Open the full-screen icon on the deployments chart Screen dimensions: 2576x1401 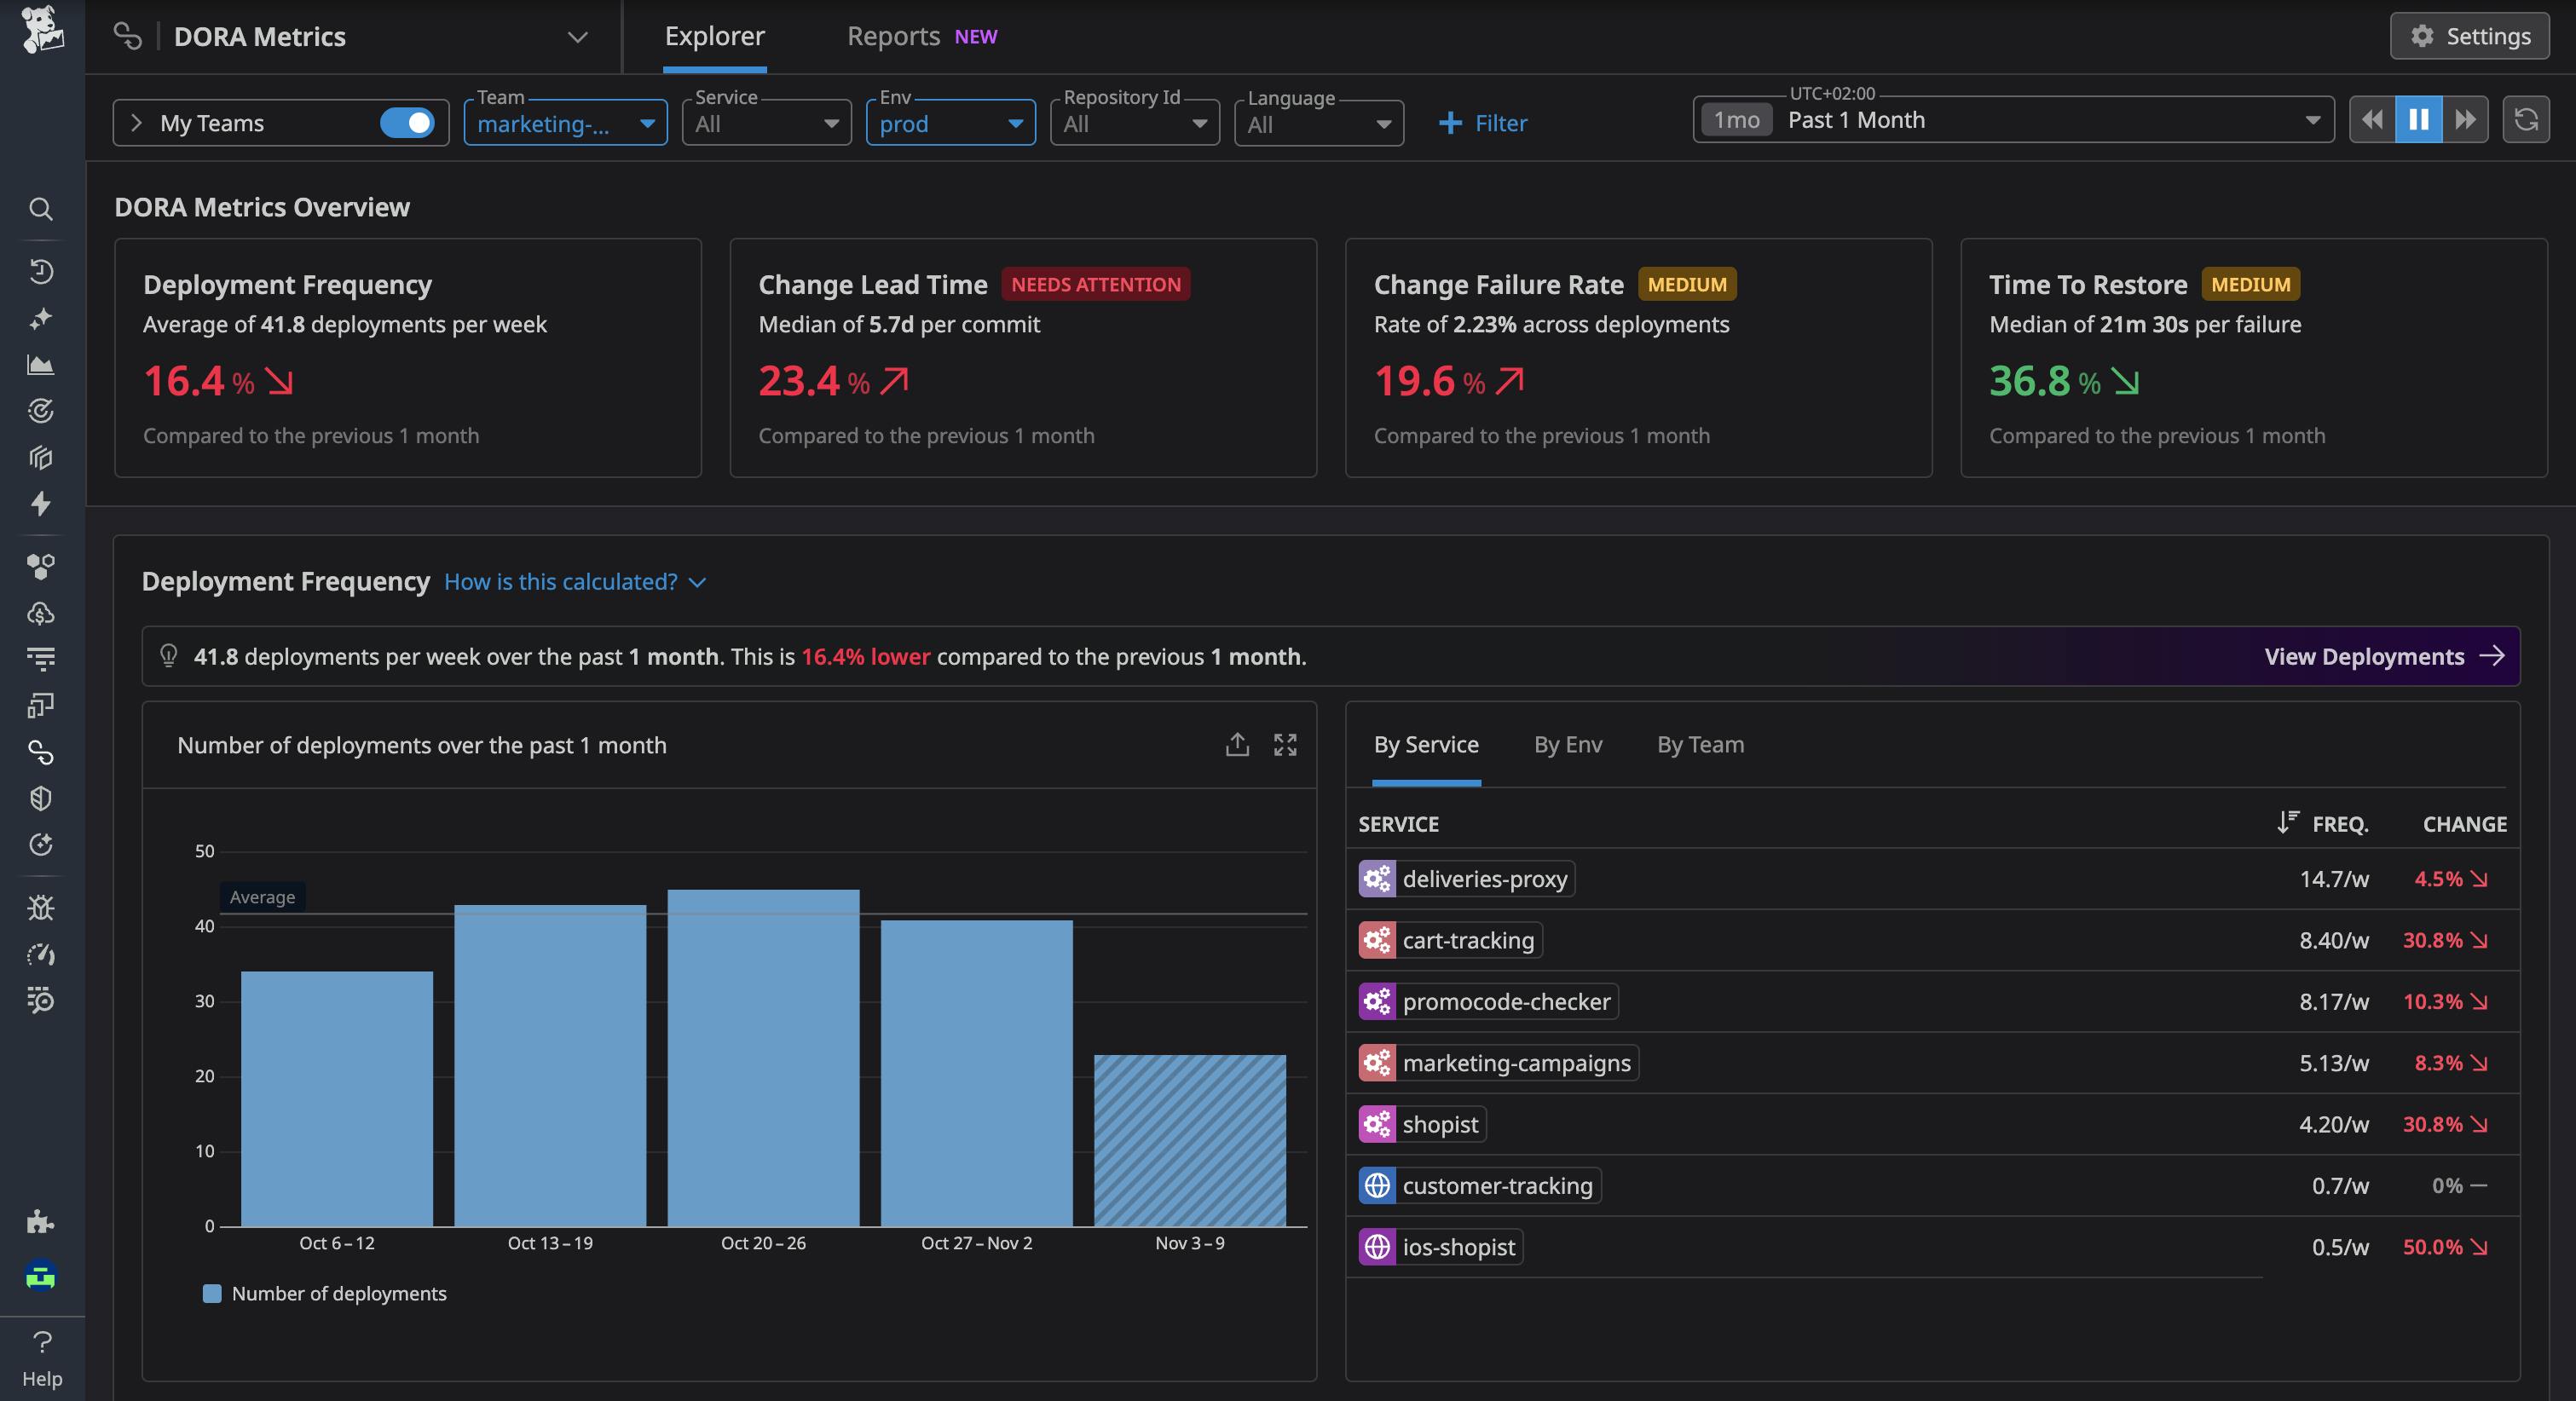1286,745
